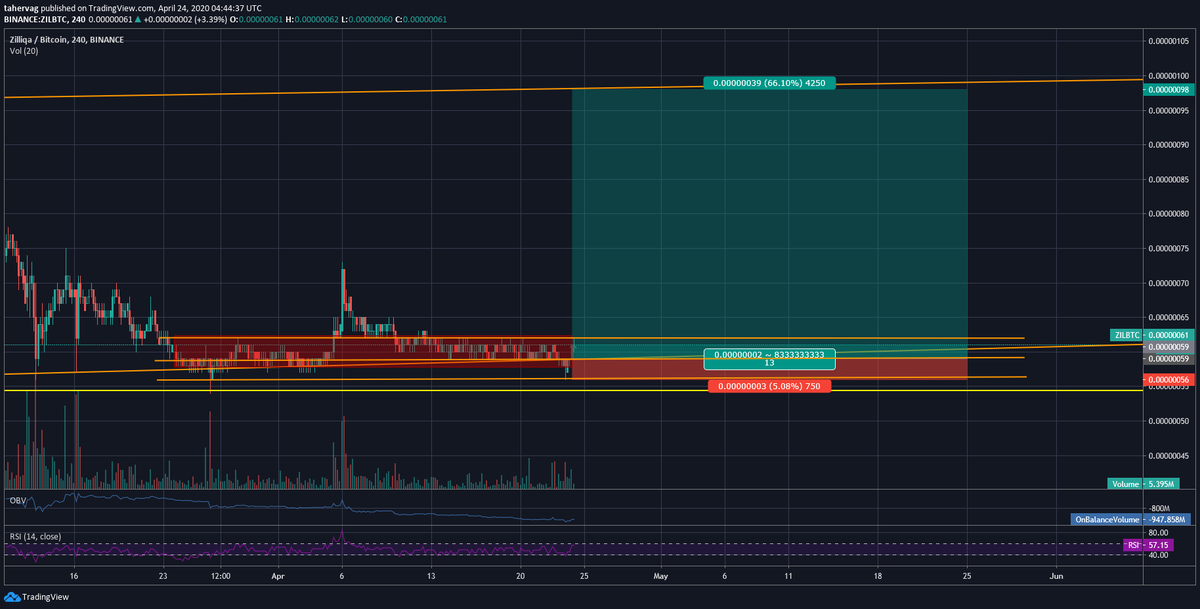This screenshot has width=1200, height=609.
Task: Click the 20 date label on time axis
Action: point(521,577)
